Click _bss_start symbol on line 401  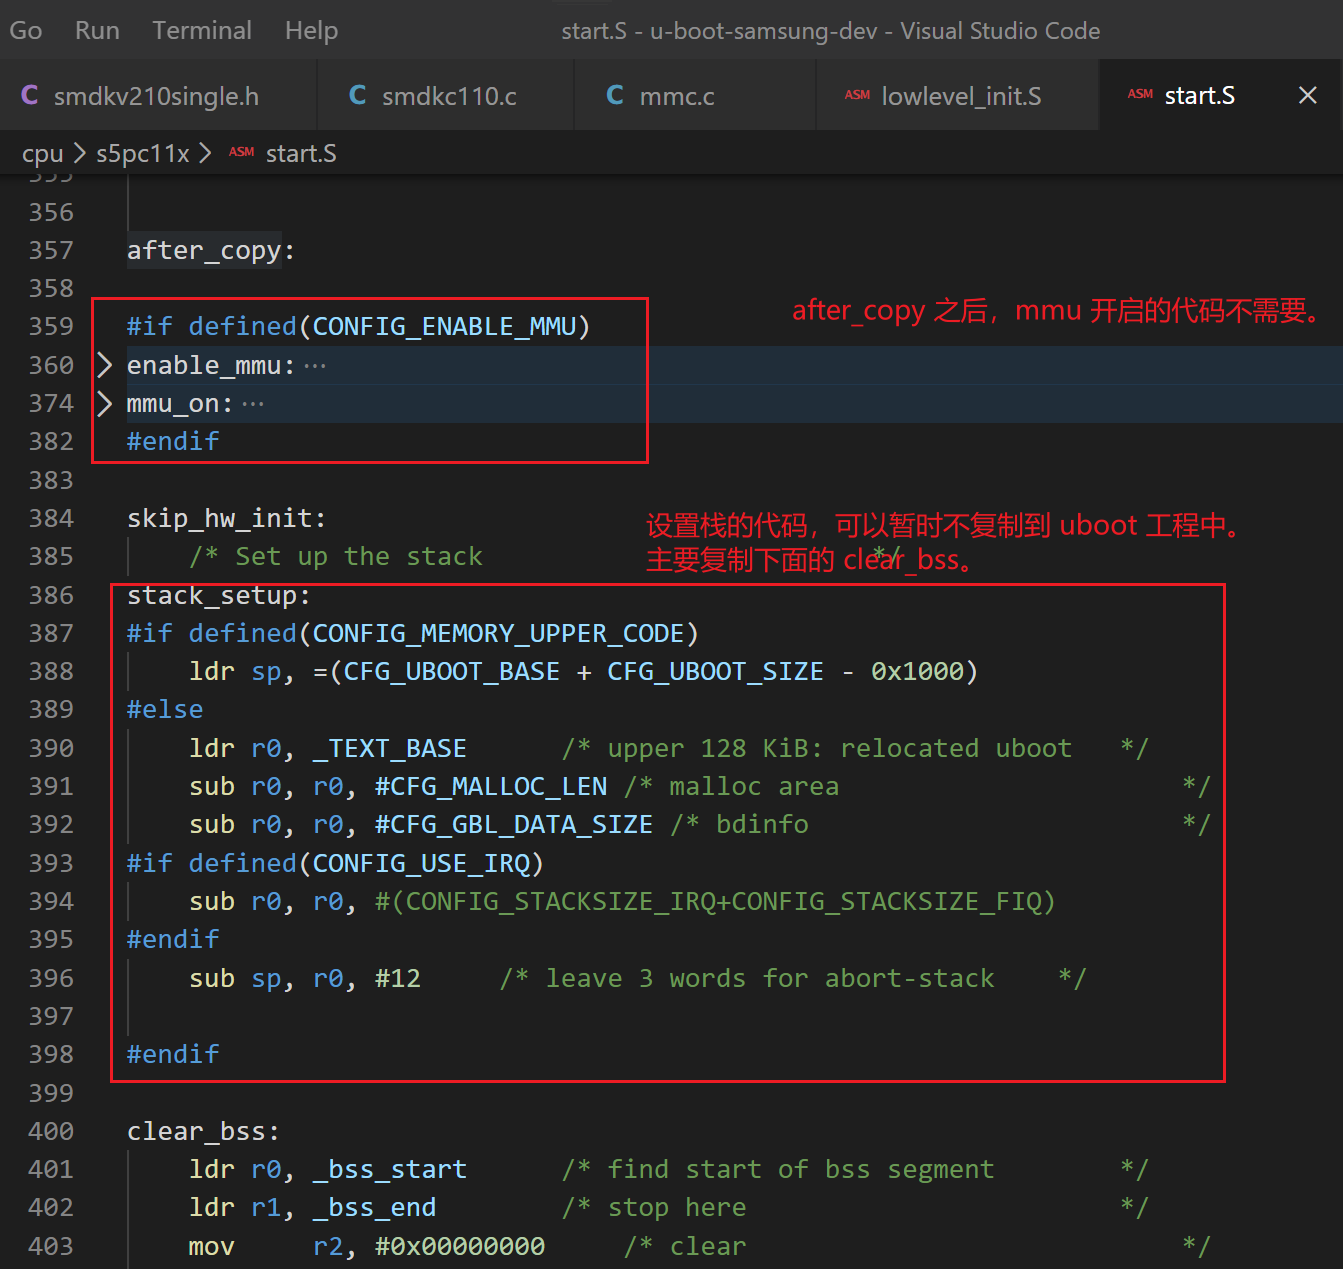click(390, 1169)
